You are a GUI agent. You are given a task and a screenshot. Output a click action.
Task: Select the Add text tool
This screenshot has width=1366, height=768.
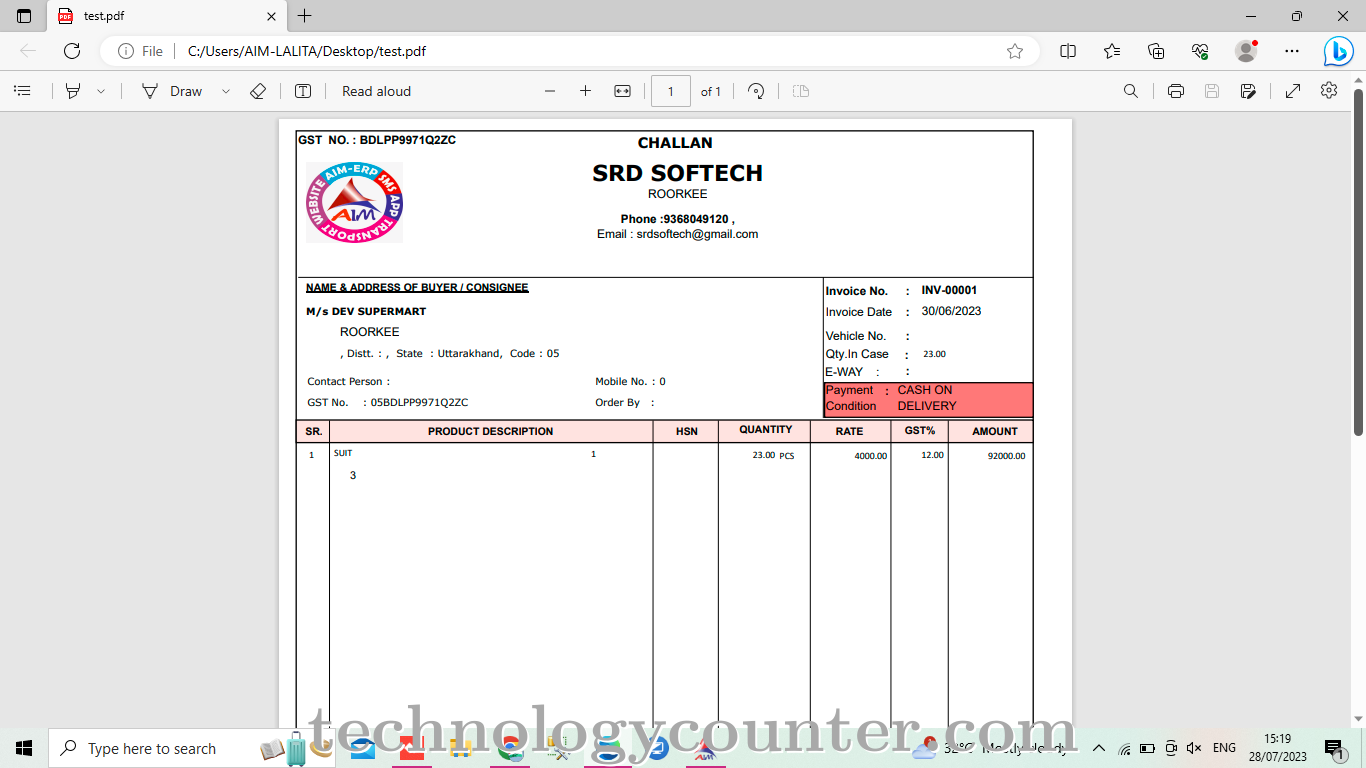pyautogui.click(x=303, y=91)
